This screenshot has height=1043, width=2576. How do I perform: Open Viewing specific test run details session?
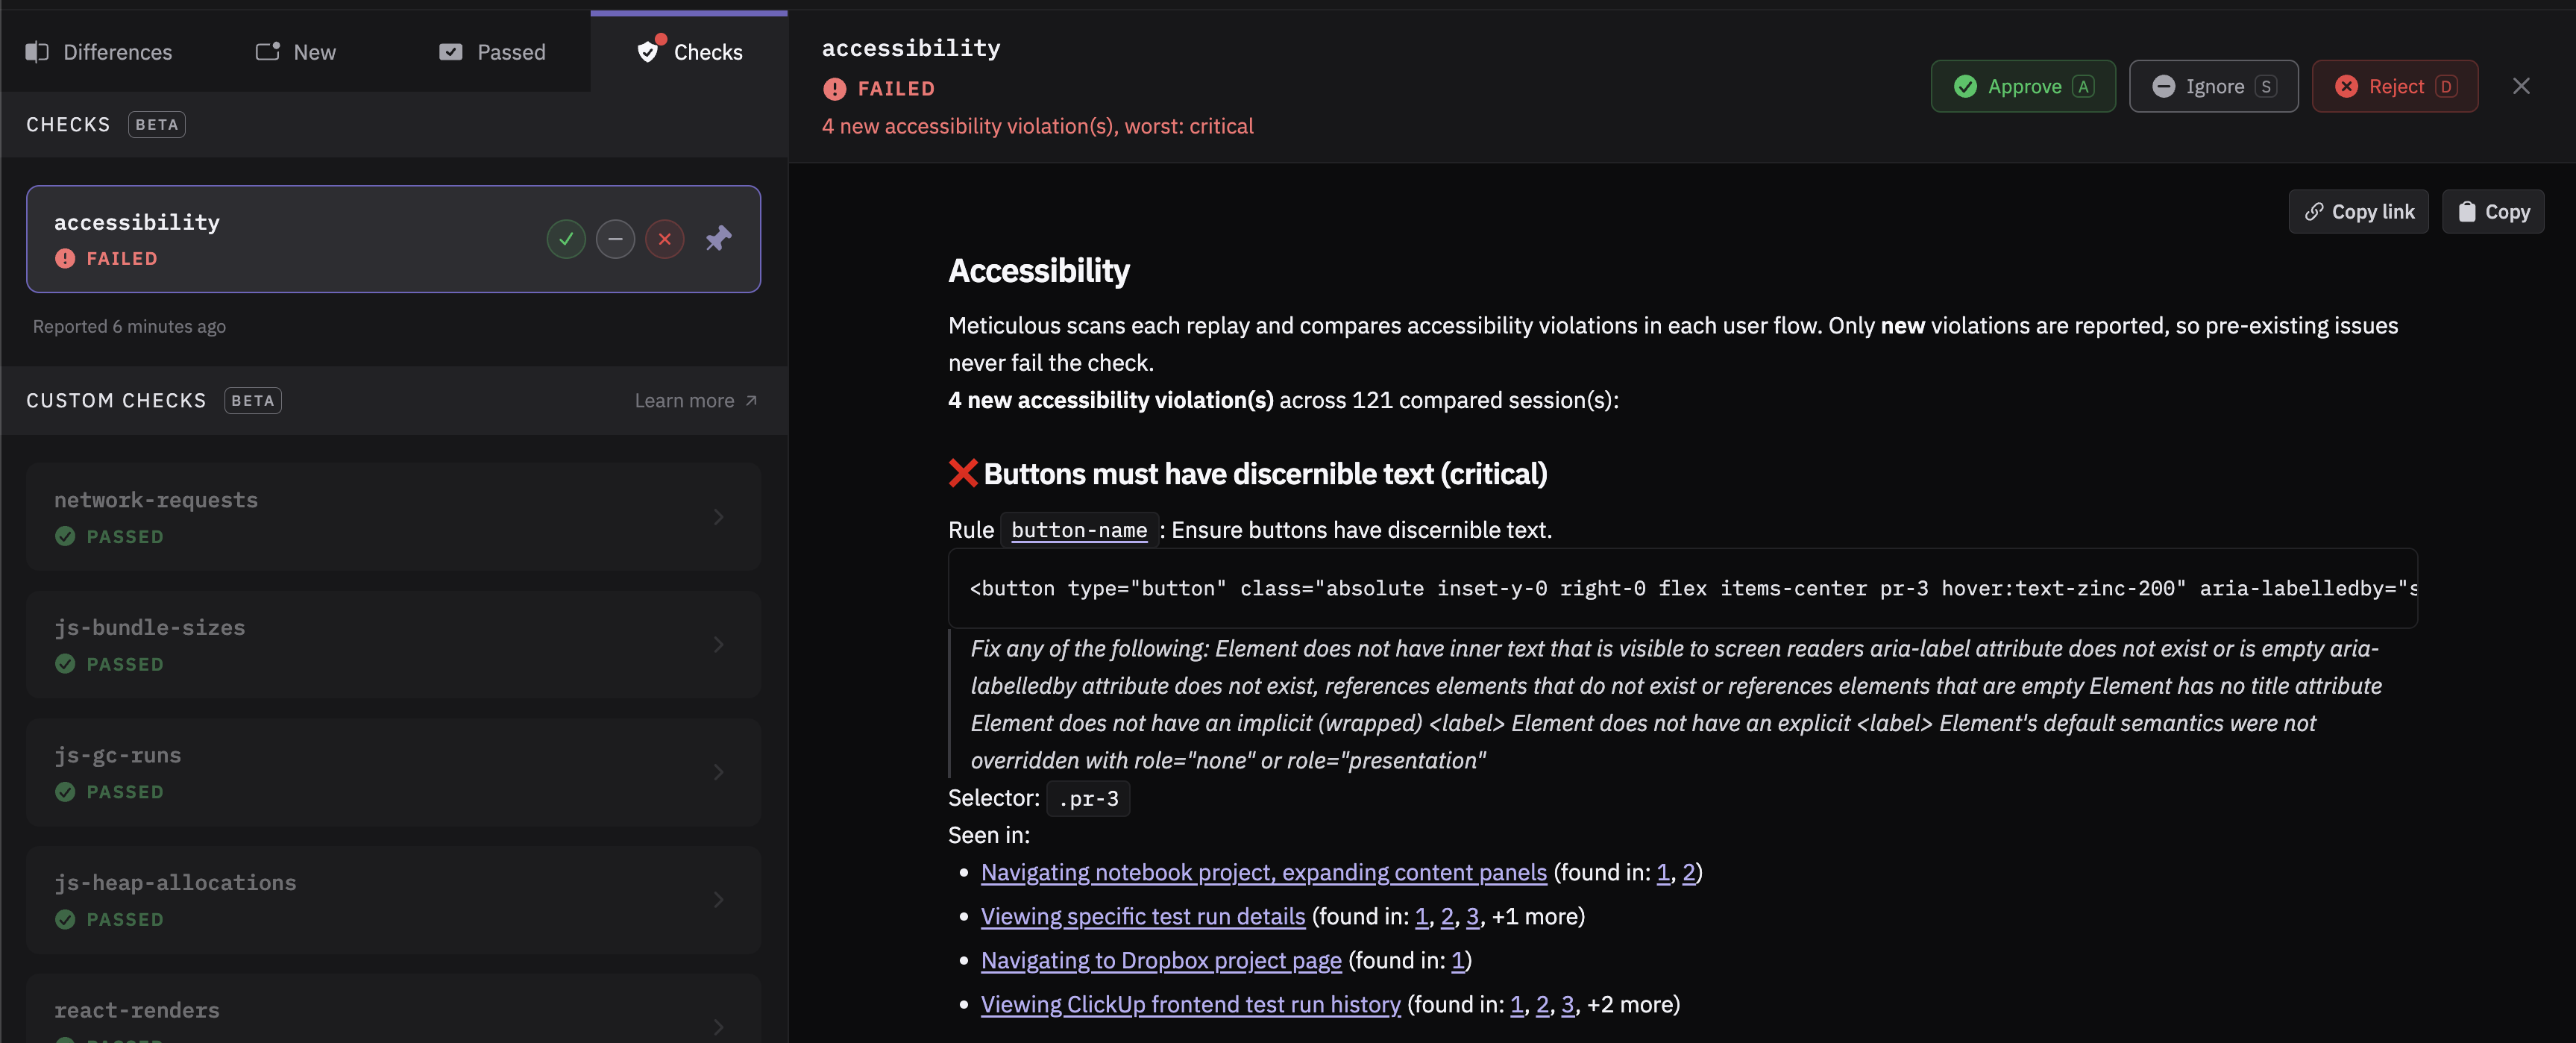point(1143,917)
